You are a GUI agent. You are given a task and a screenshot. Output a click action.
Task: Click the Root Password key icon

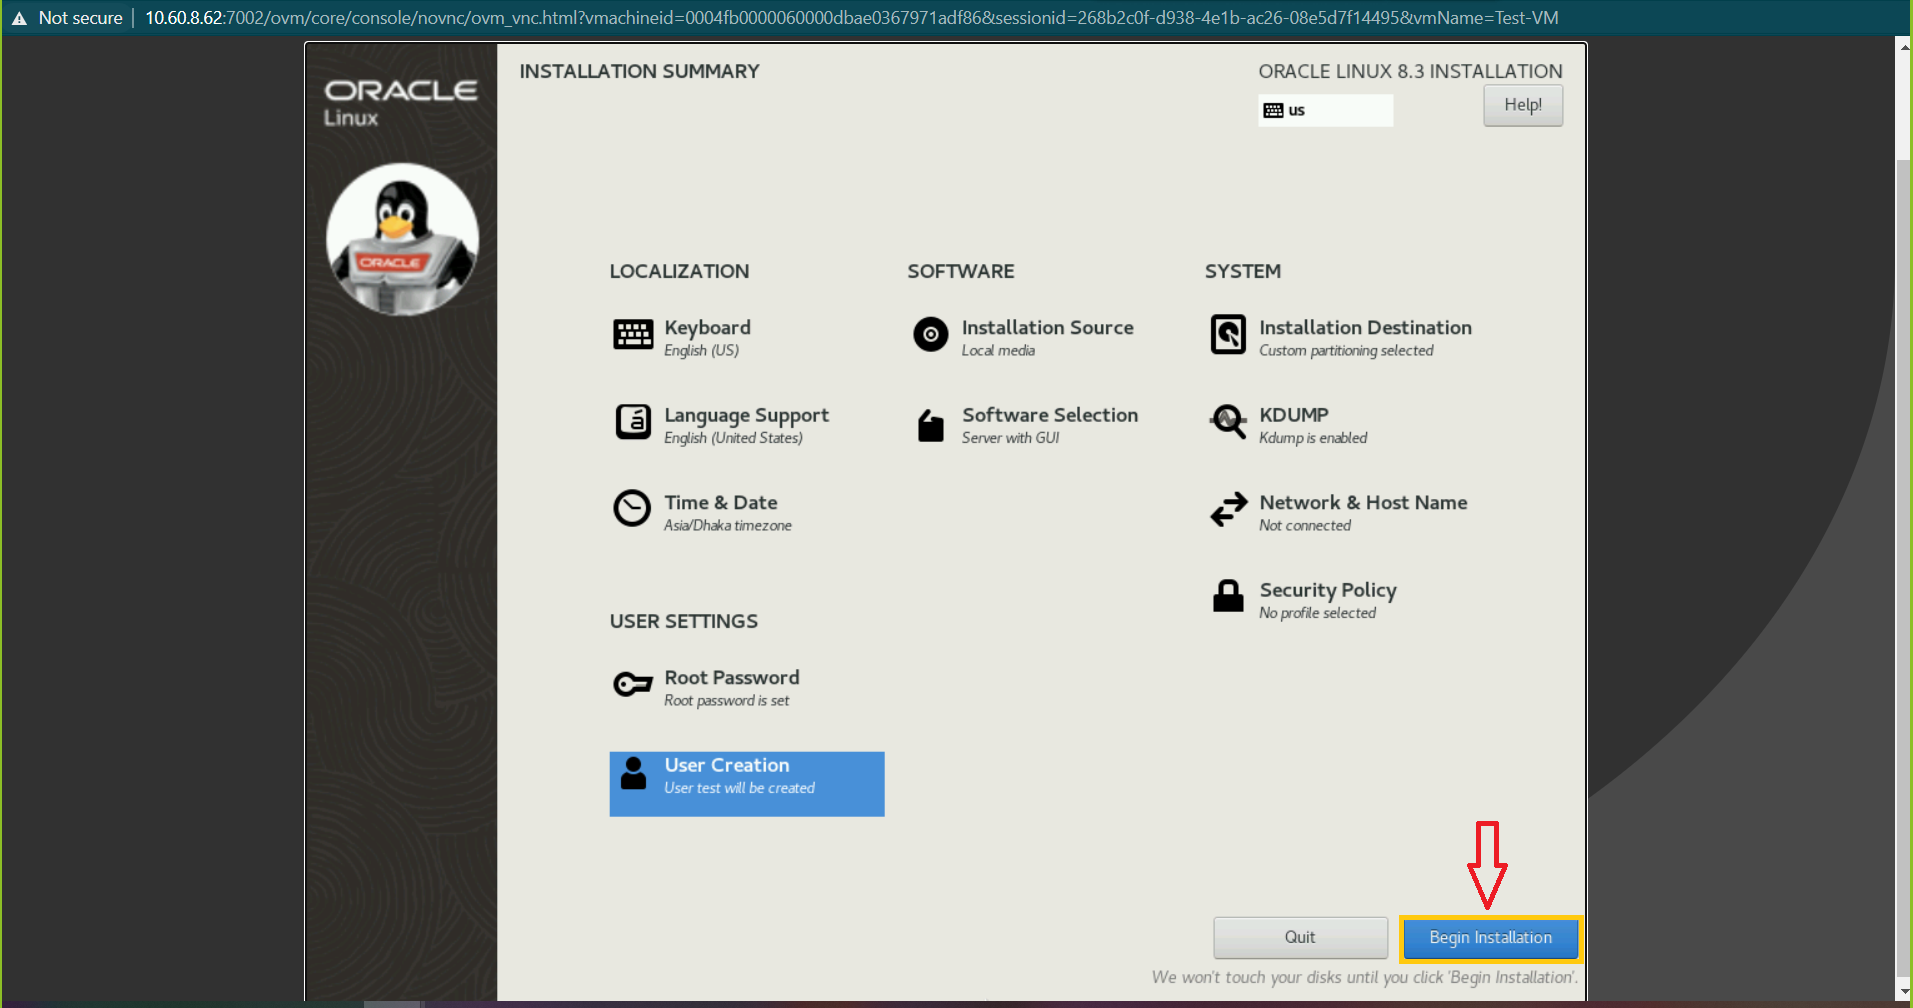(633, 684)
